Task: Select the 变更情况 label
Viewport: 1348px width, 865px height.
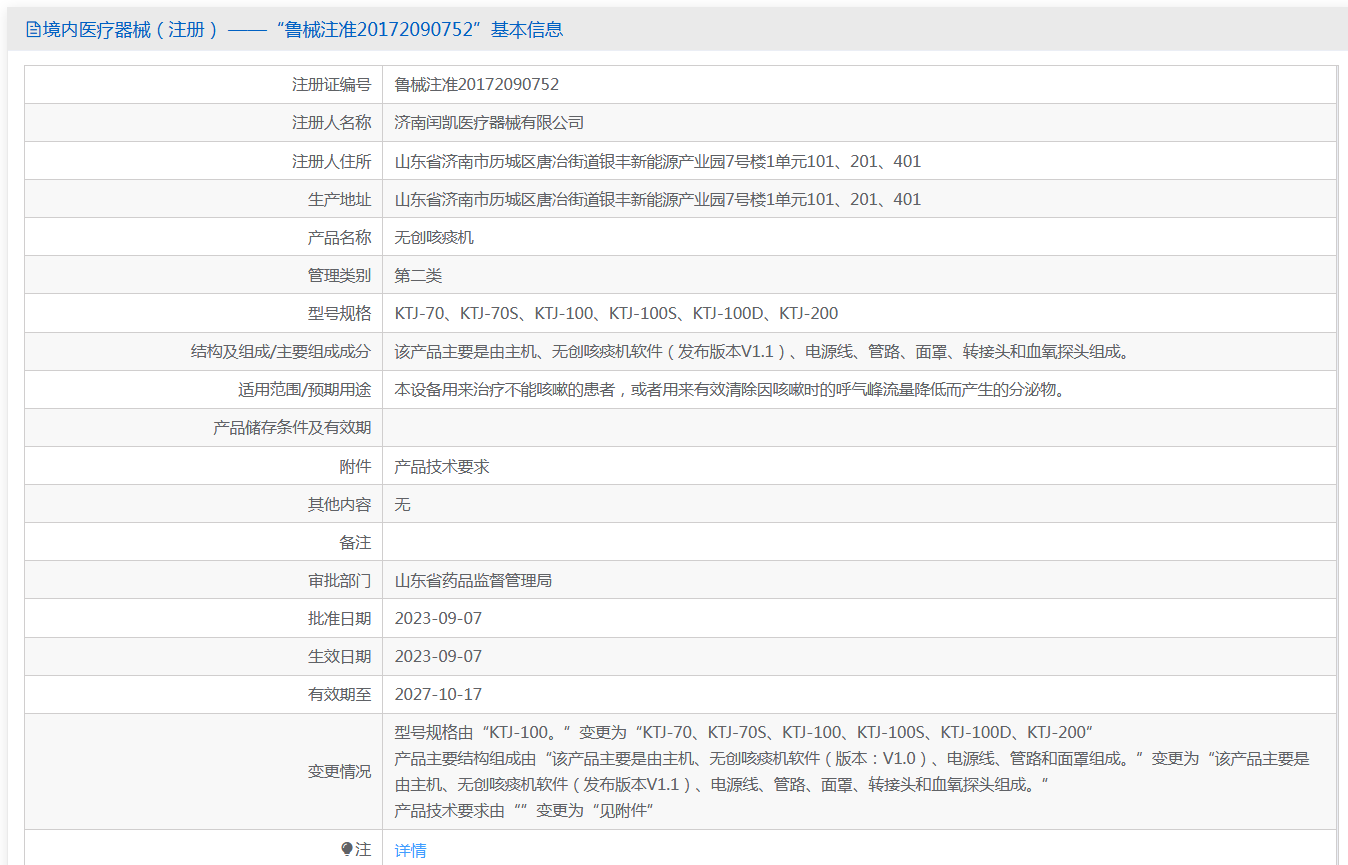Action: click(339, 771)
